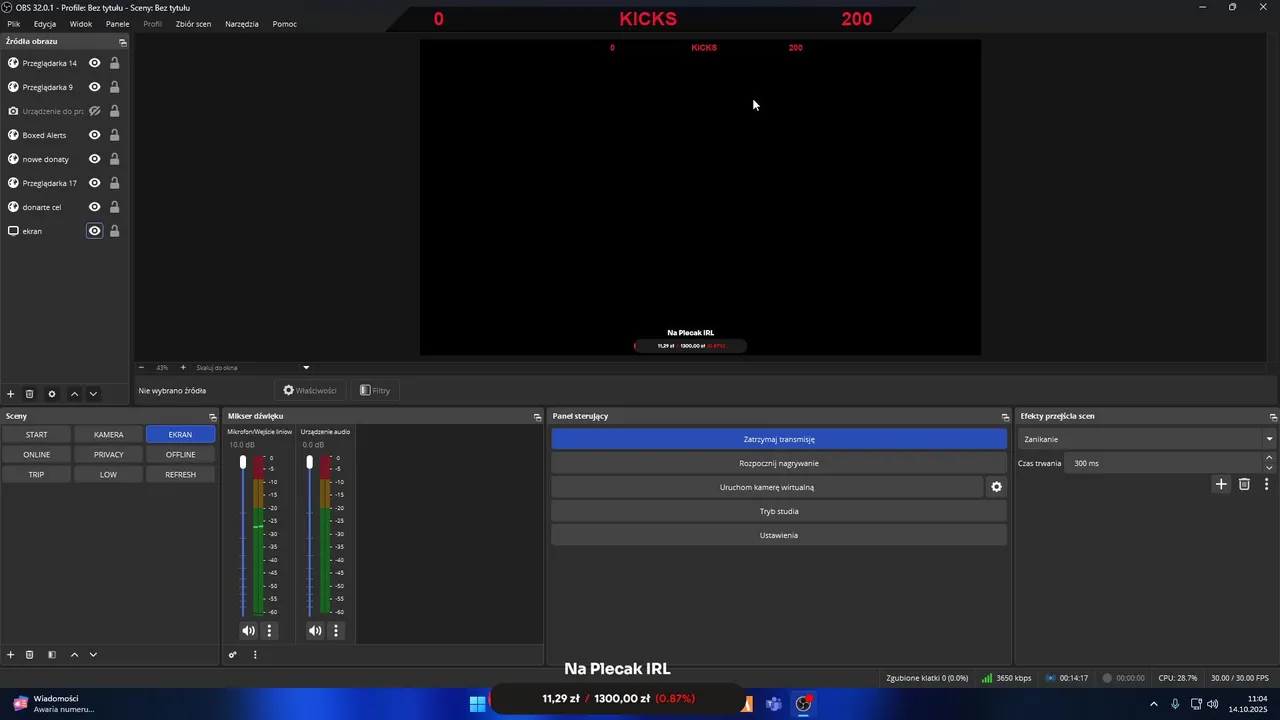Open Skaluj do okna preview scaling dropdown

[253, 367]
